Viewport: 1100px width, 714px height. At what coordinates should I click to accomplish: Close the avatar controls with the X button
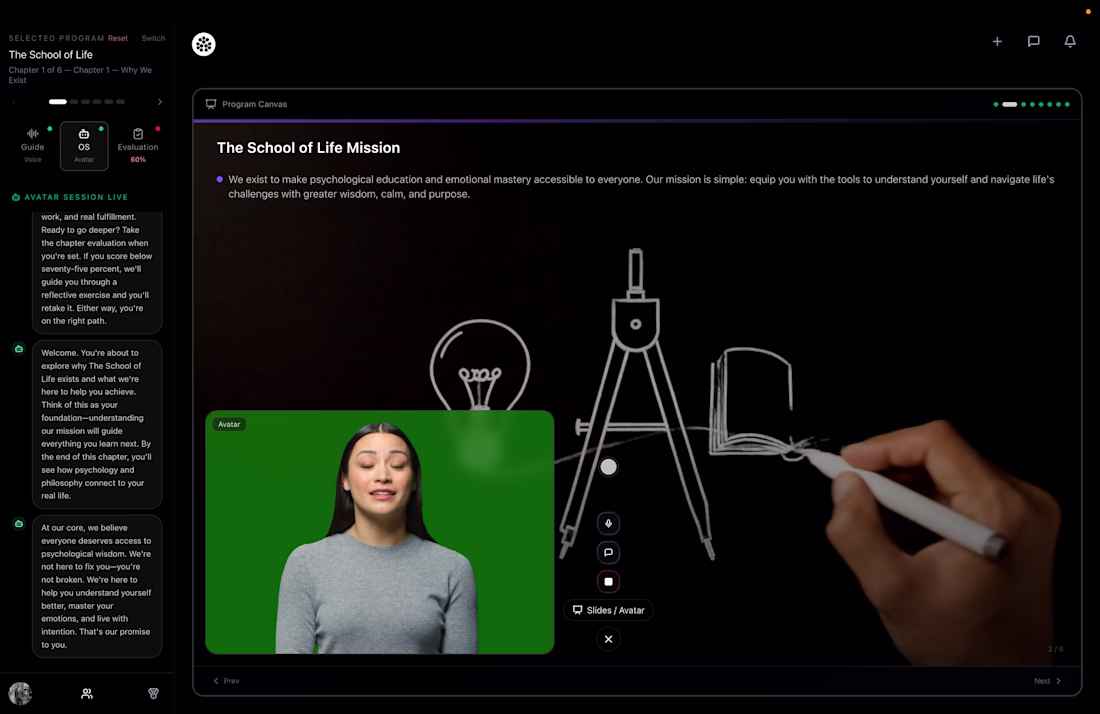tap(608, 639)
